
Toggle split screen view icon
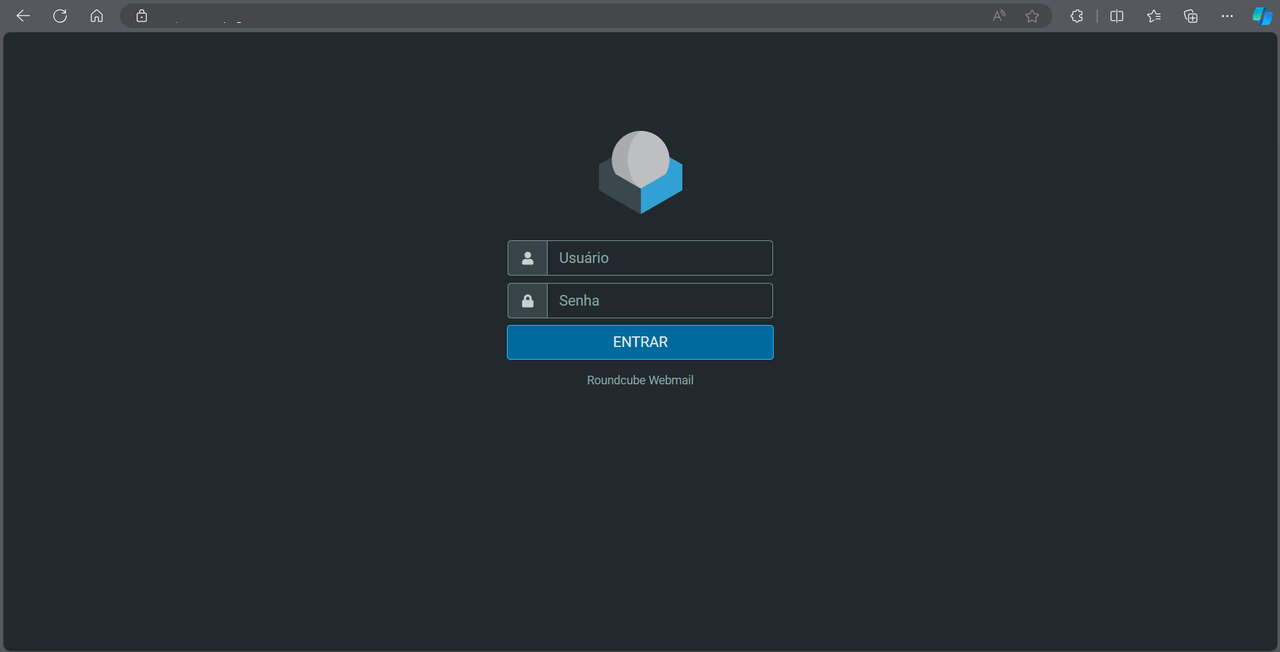point(1117,16)
